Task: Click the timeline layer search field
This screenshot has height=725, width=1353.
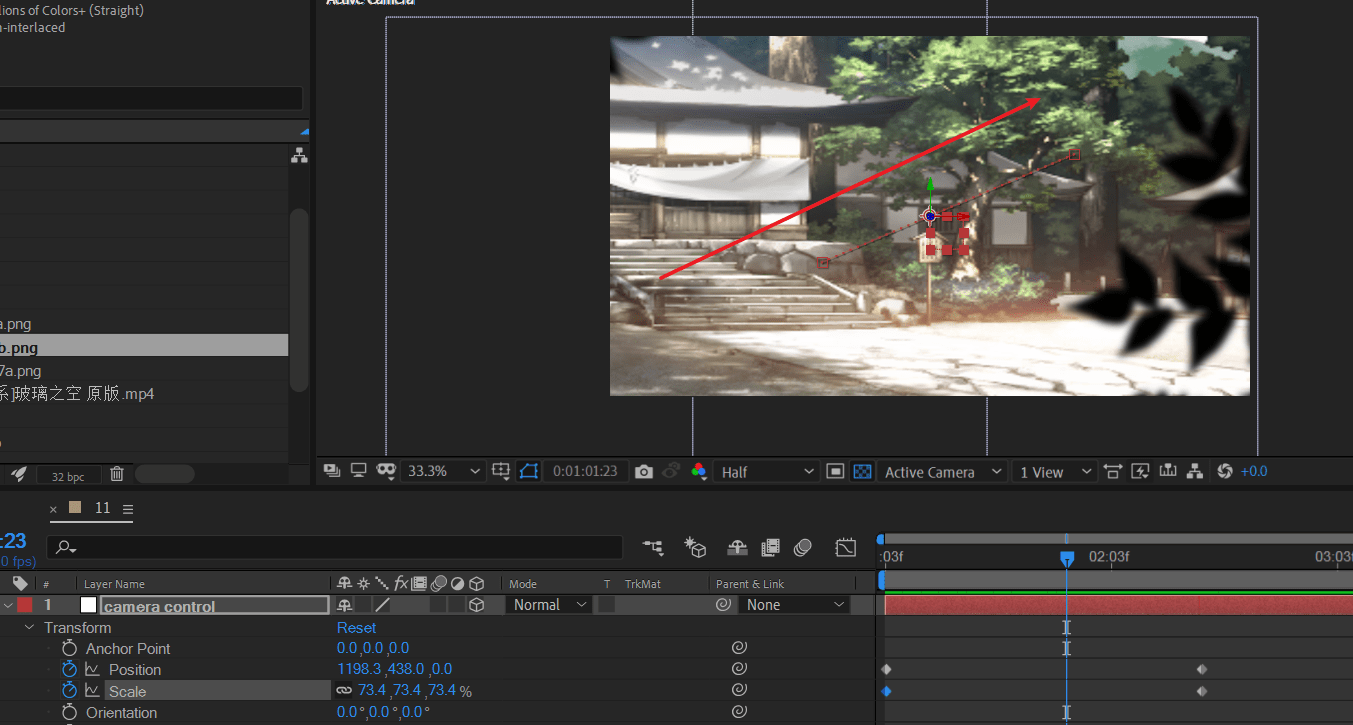Action: point(334,547)
